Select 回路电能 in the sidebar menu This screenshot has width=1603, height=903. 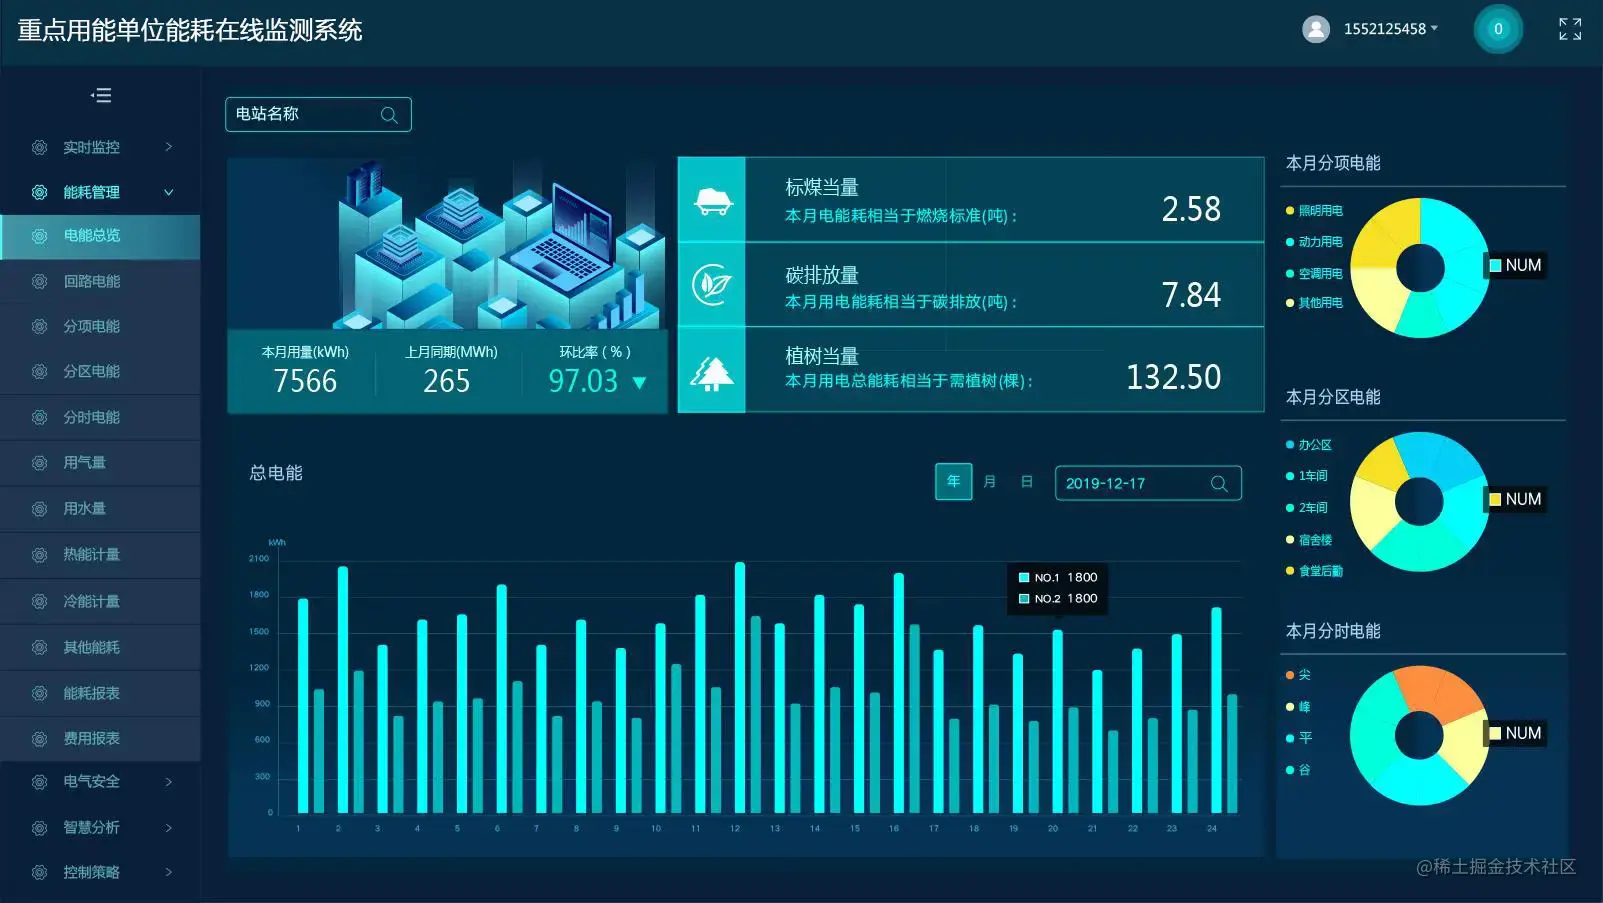pyautogui.click(x=93, y=281)
